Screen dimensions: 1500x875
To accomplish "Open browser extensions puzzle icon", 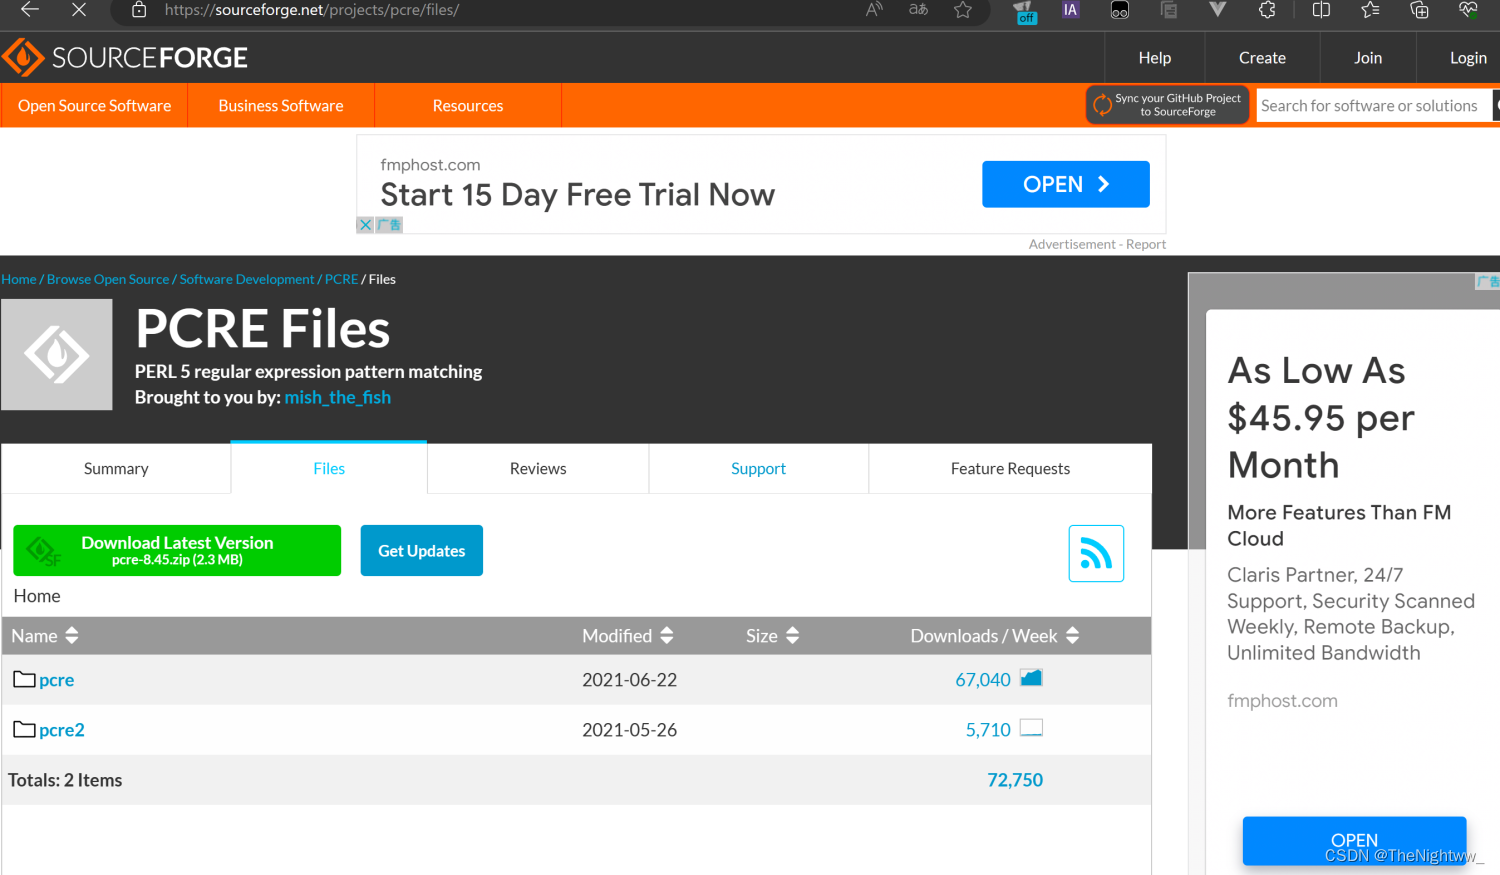I will point(1267,10).
